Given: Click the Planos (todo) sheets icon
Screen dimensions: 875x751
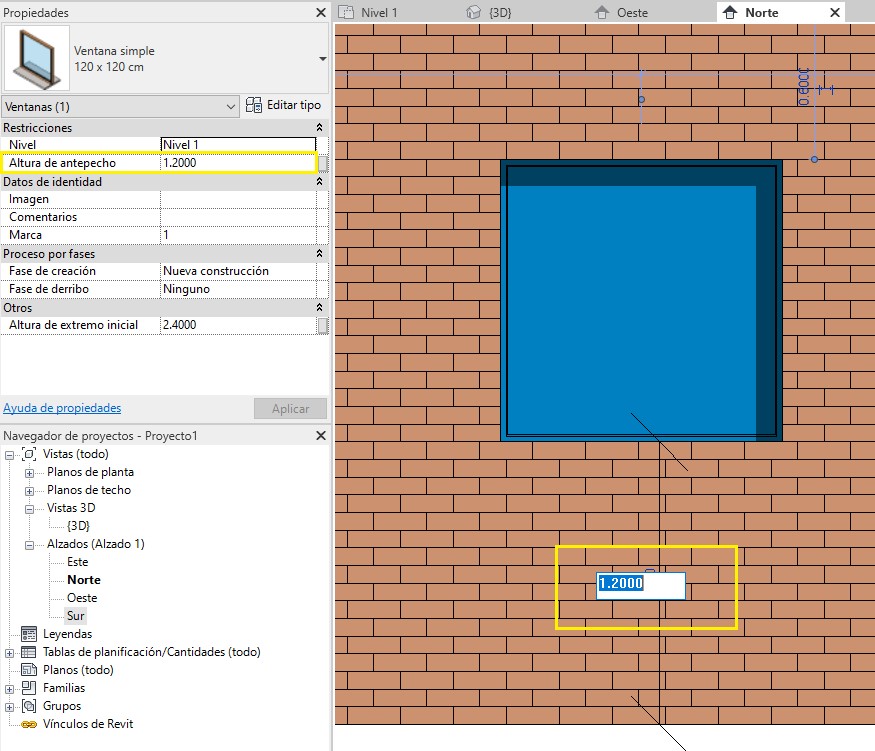Looking at the screenshot, I should point(29,670).
